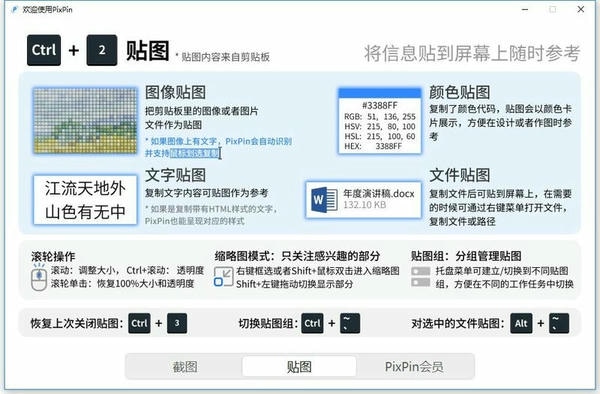Click the Alt key icon
The height and width of the screenshot is (394, 600).
(x=521, y=324)
